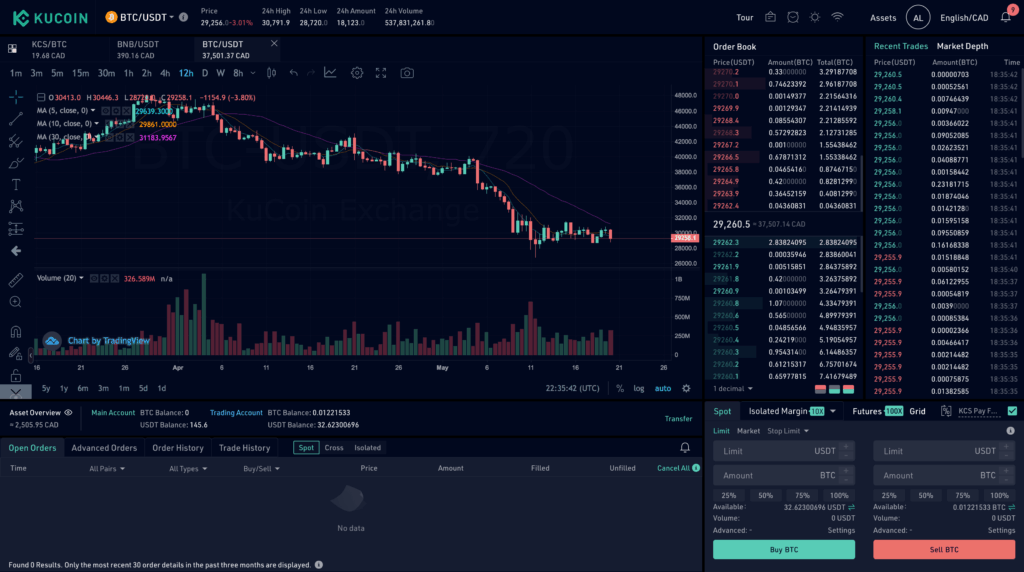Select the trend line drawing tool
1024x572 pixels.
coord(16,119)
